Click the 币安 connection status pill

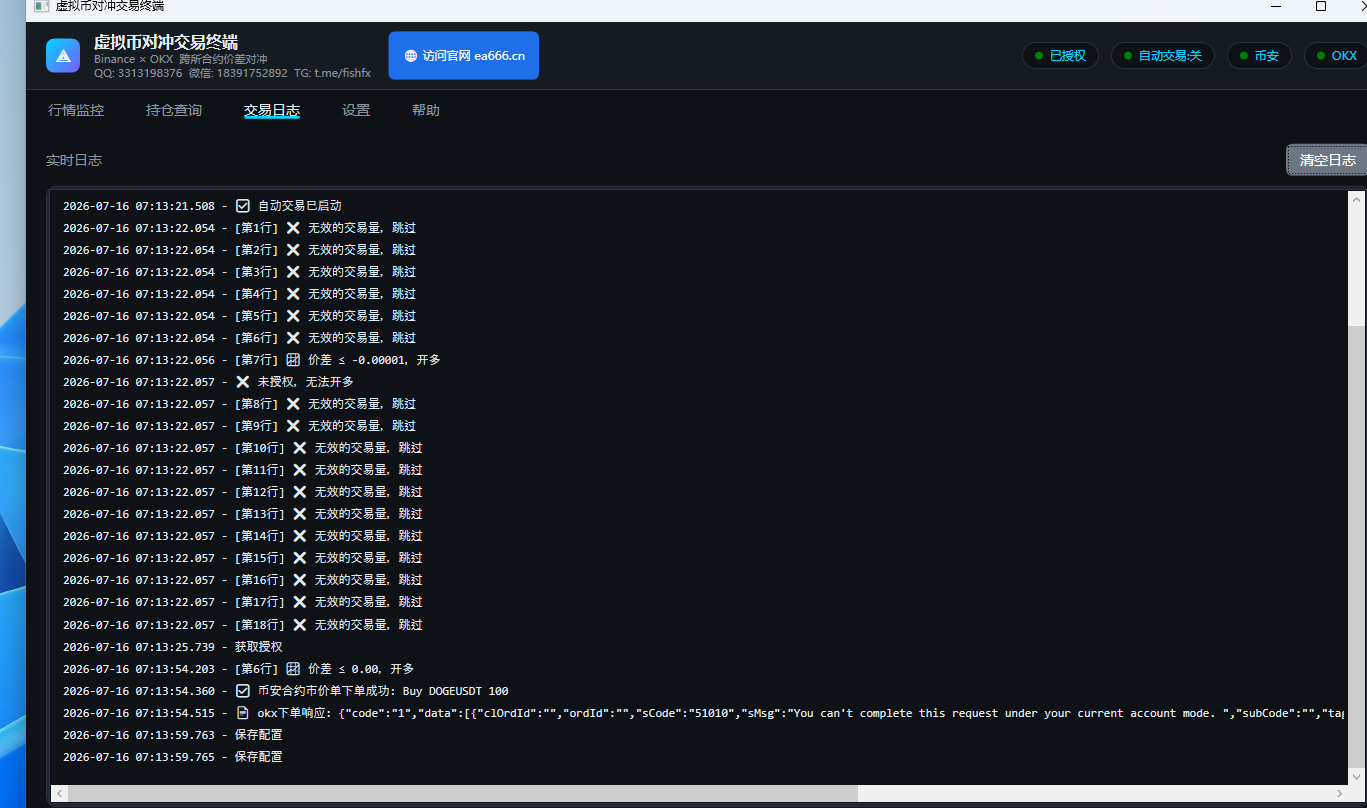pos(1259,56)
